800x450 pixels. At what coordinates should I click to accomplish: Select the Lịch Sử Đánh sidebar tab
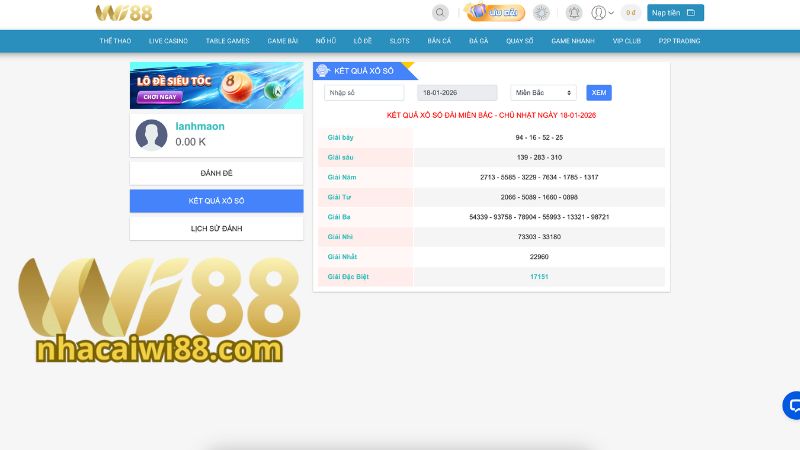pyautogui.click(x=216, y=229)
